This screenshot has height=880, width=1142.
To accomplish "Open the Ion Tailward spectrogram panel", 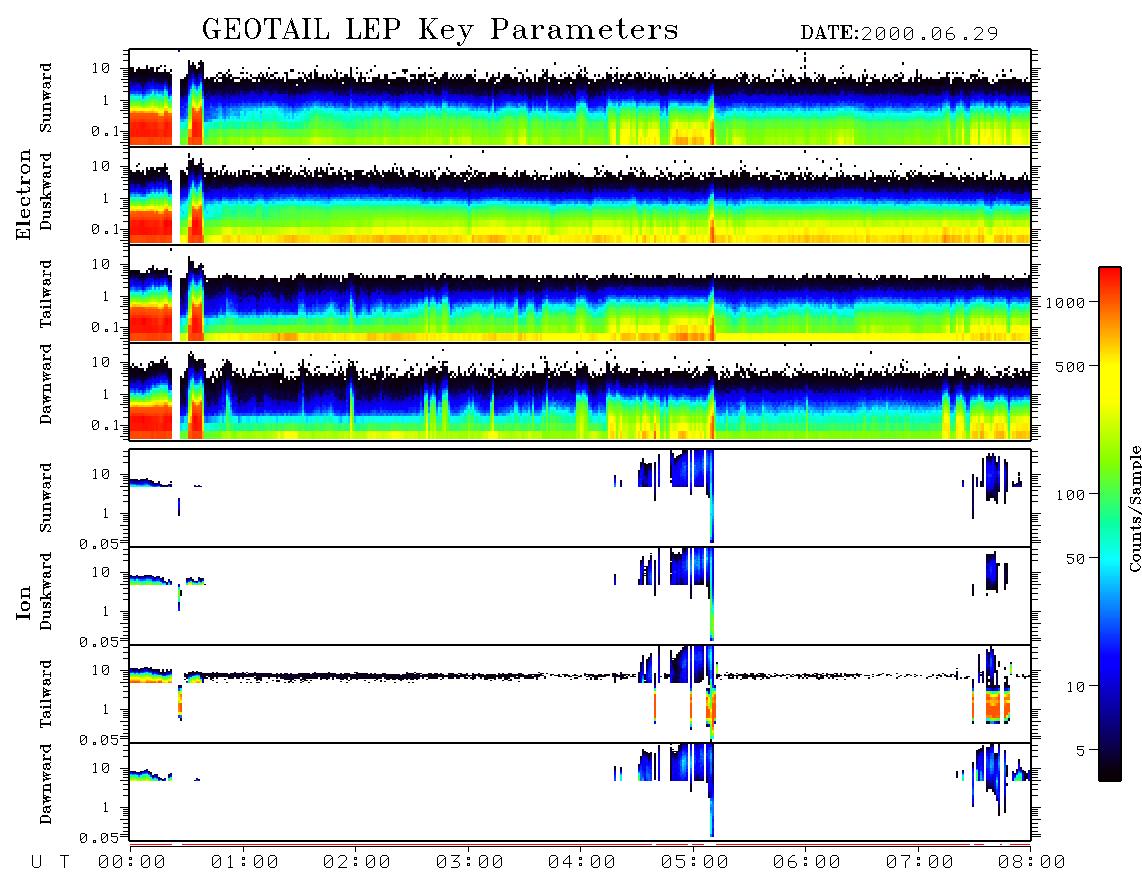I will [x=580, y=694].
